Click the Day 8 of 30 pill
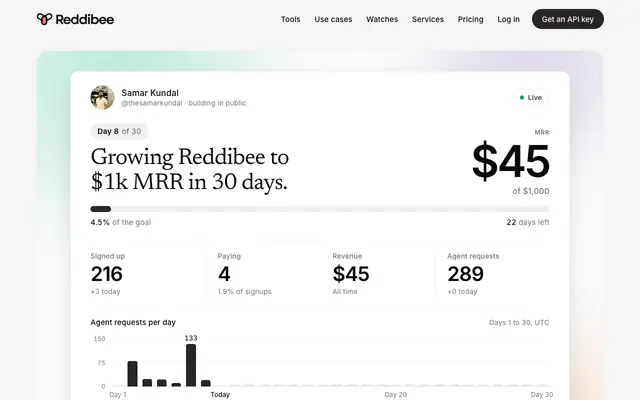The height and width of the screenshot is (400, 640). [119, 131]
